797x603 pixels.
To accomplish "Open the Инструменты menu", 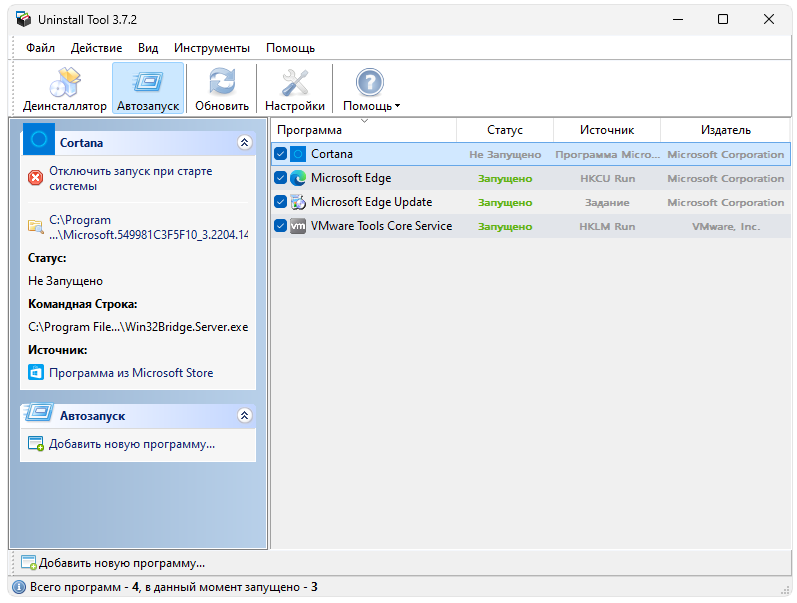I will (211, 48).
